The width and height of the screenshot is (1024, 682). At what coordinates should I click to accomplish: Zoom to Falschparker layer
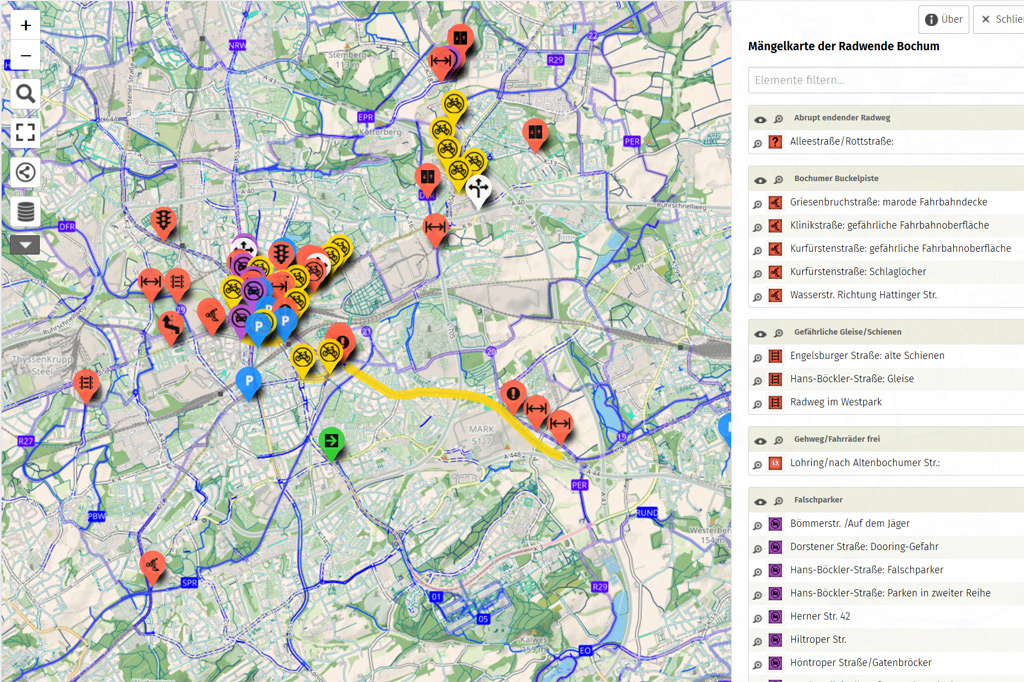tap(778, 502)
